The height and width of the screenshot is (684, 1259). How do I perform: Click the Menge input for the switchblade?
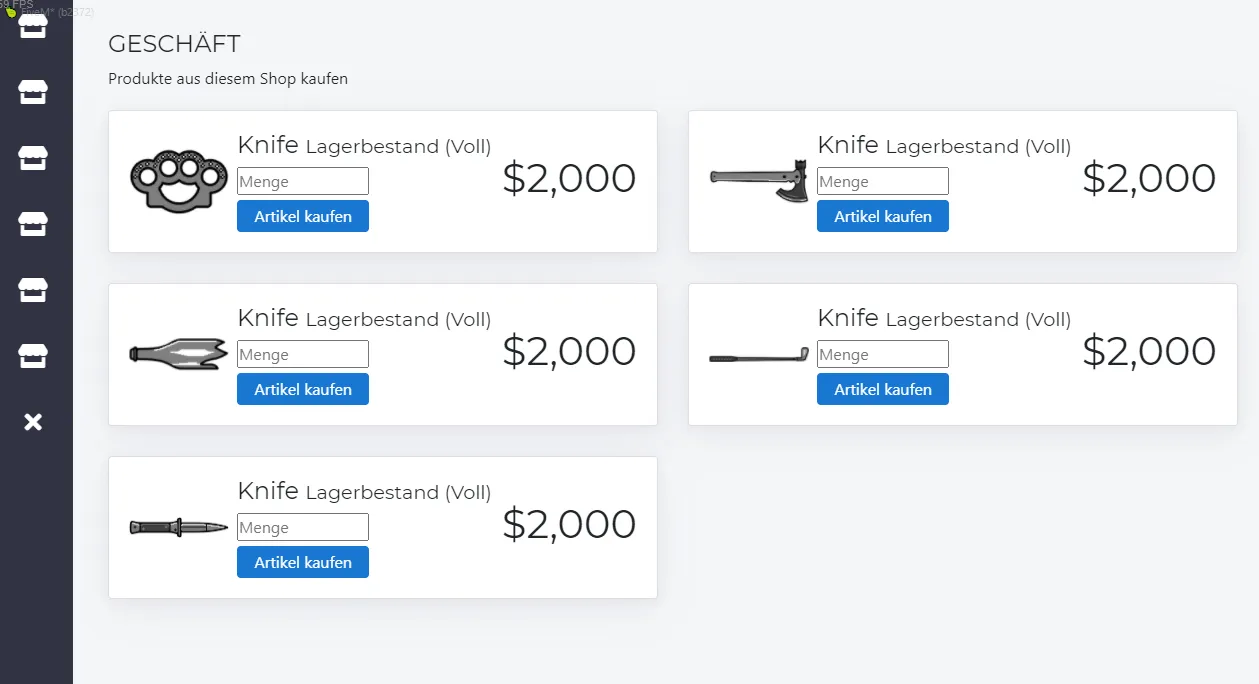pyautogui.click(x=303, y=527)
